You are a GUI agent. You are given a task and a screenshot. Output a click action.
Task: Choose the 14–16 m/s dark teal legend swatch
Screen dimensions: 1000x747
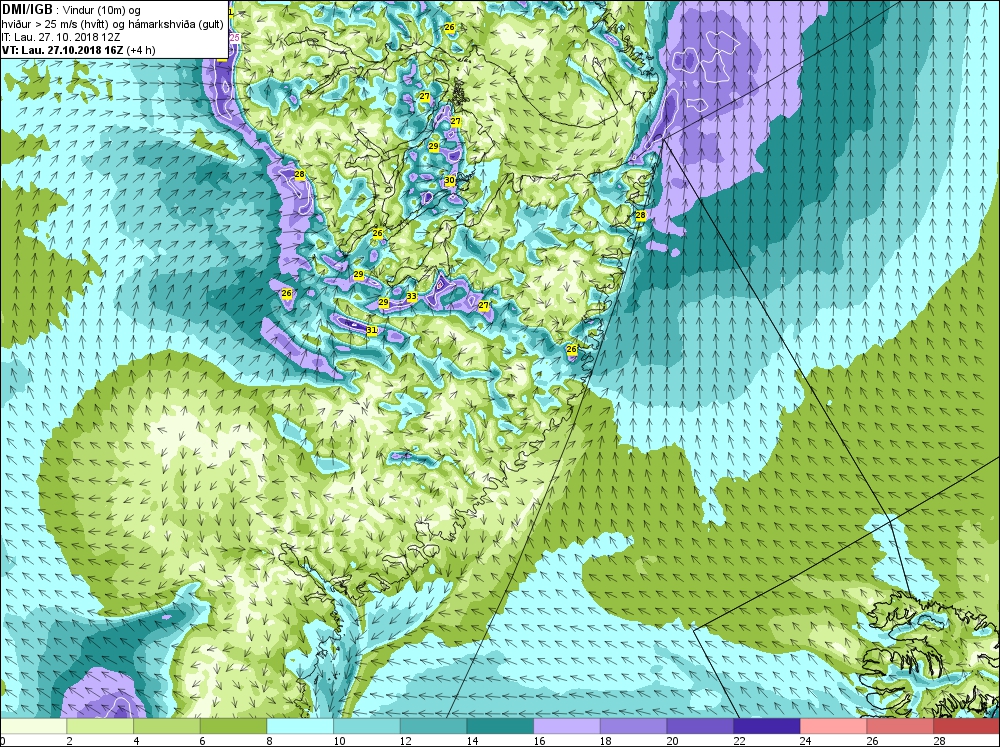499,727
